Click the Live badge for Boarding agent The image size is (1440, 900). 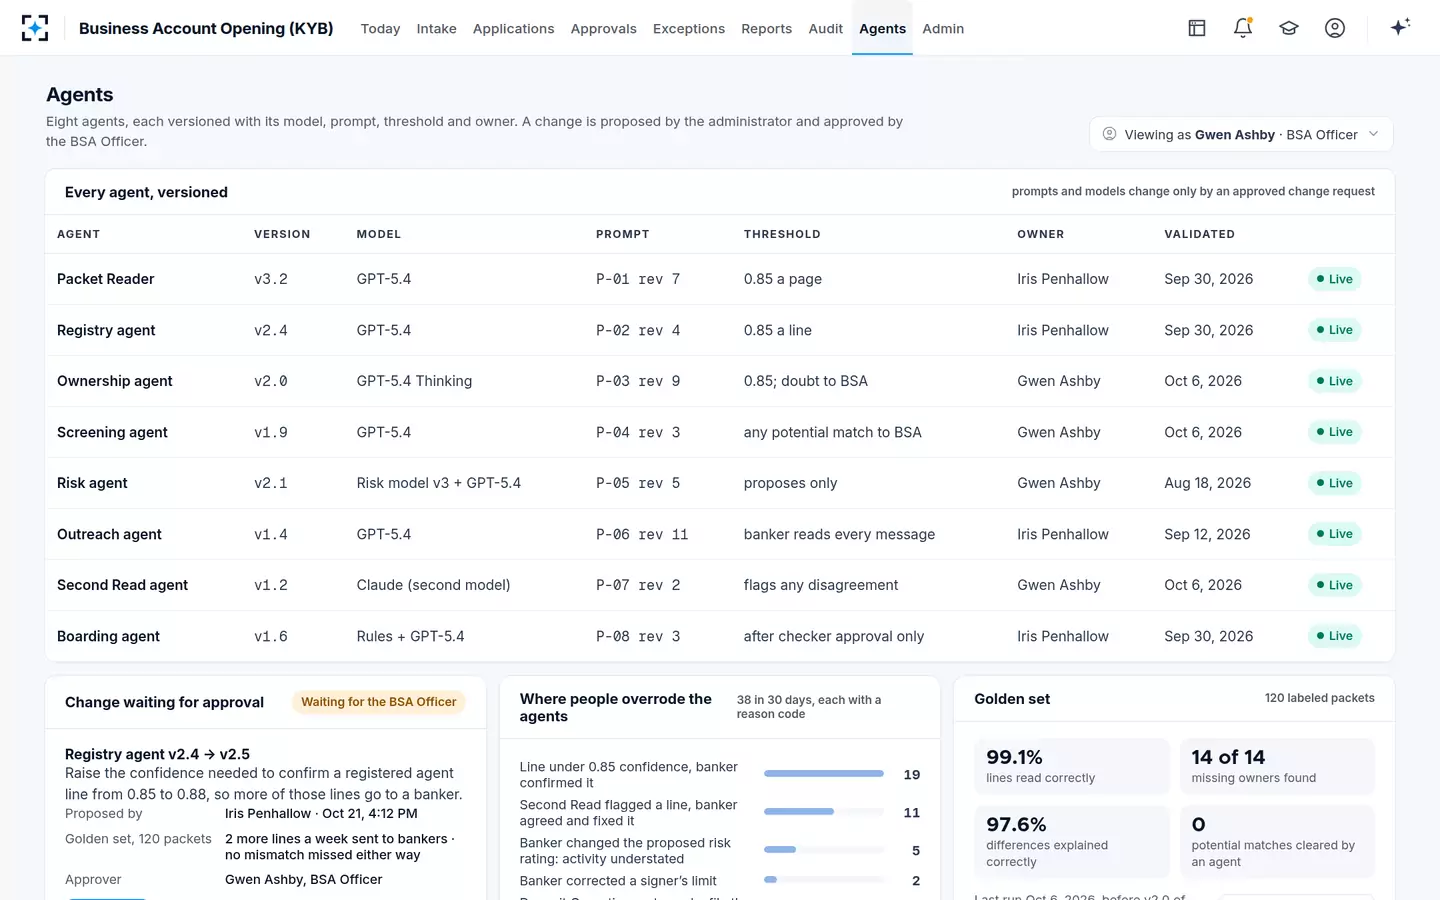pyautogui.click(x=1334, y=636)
